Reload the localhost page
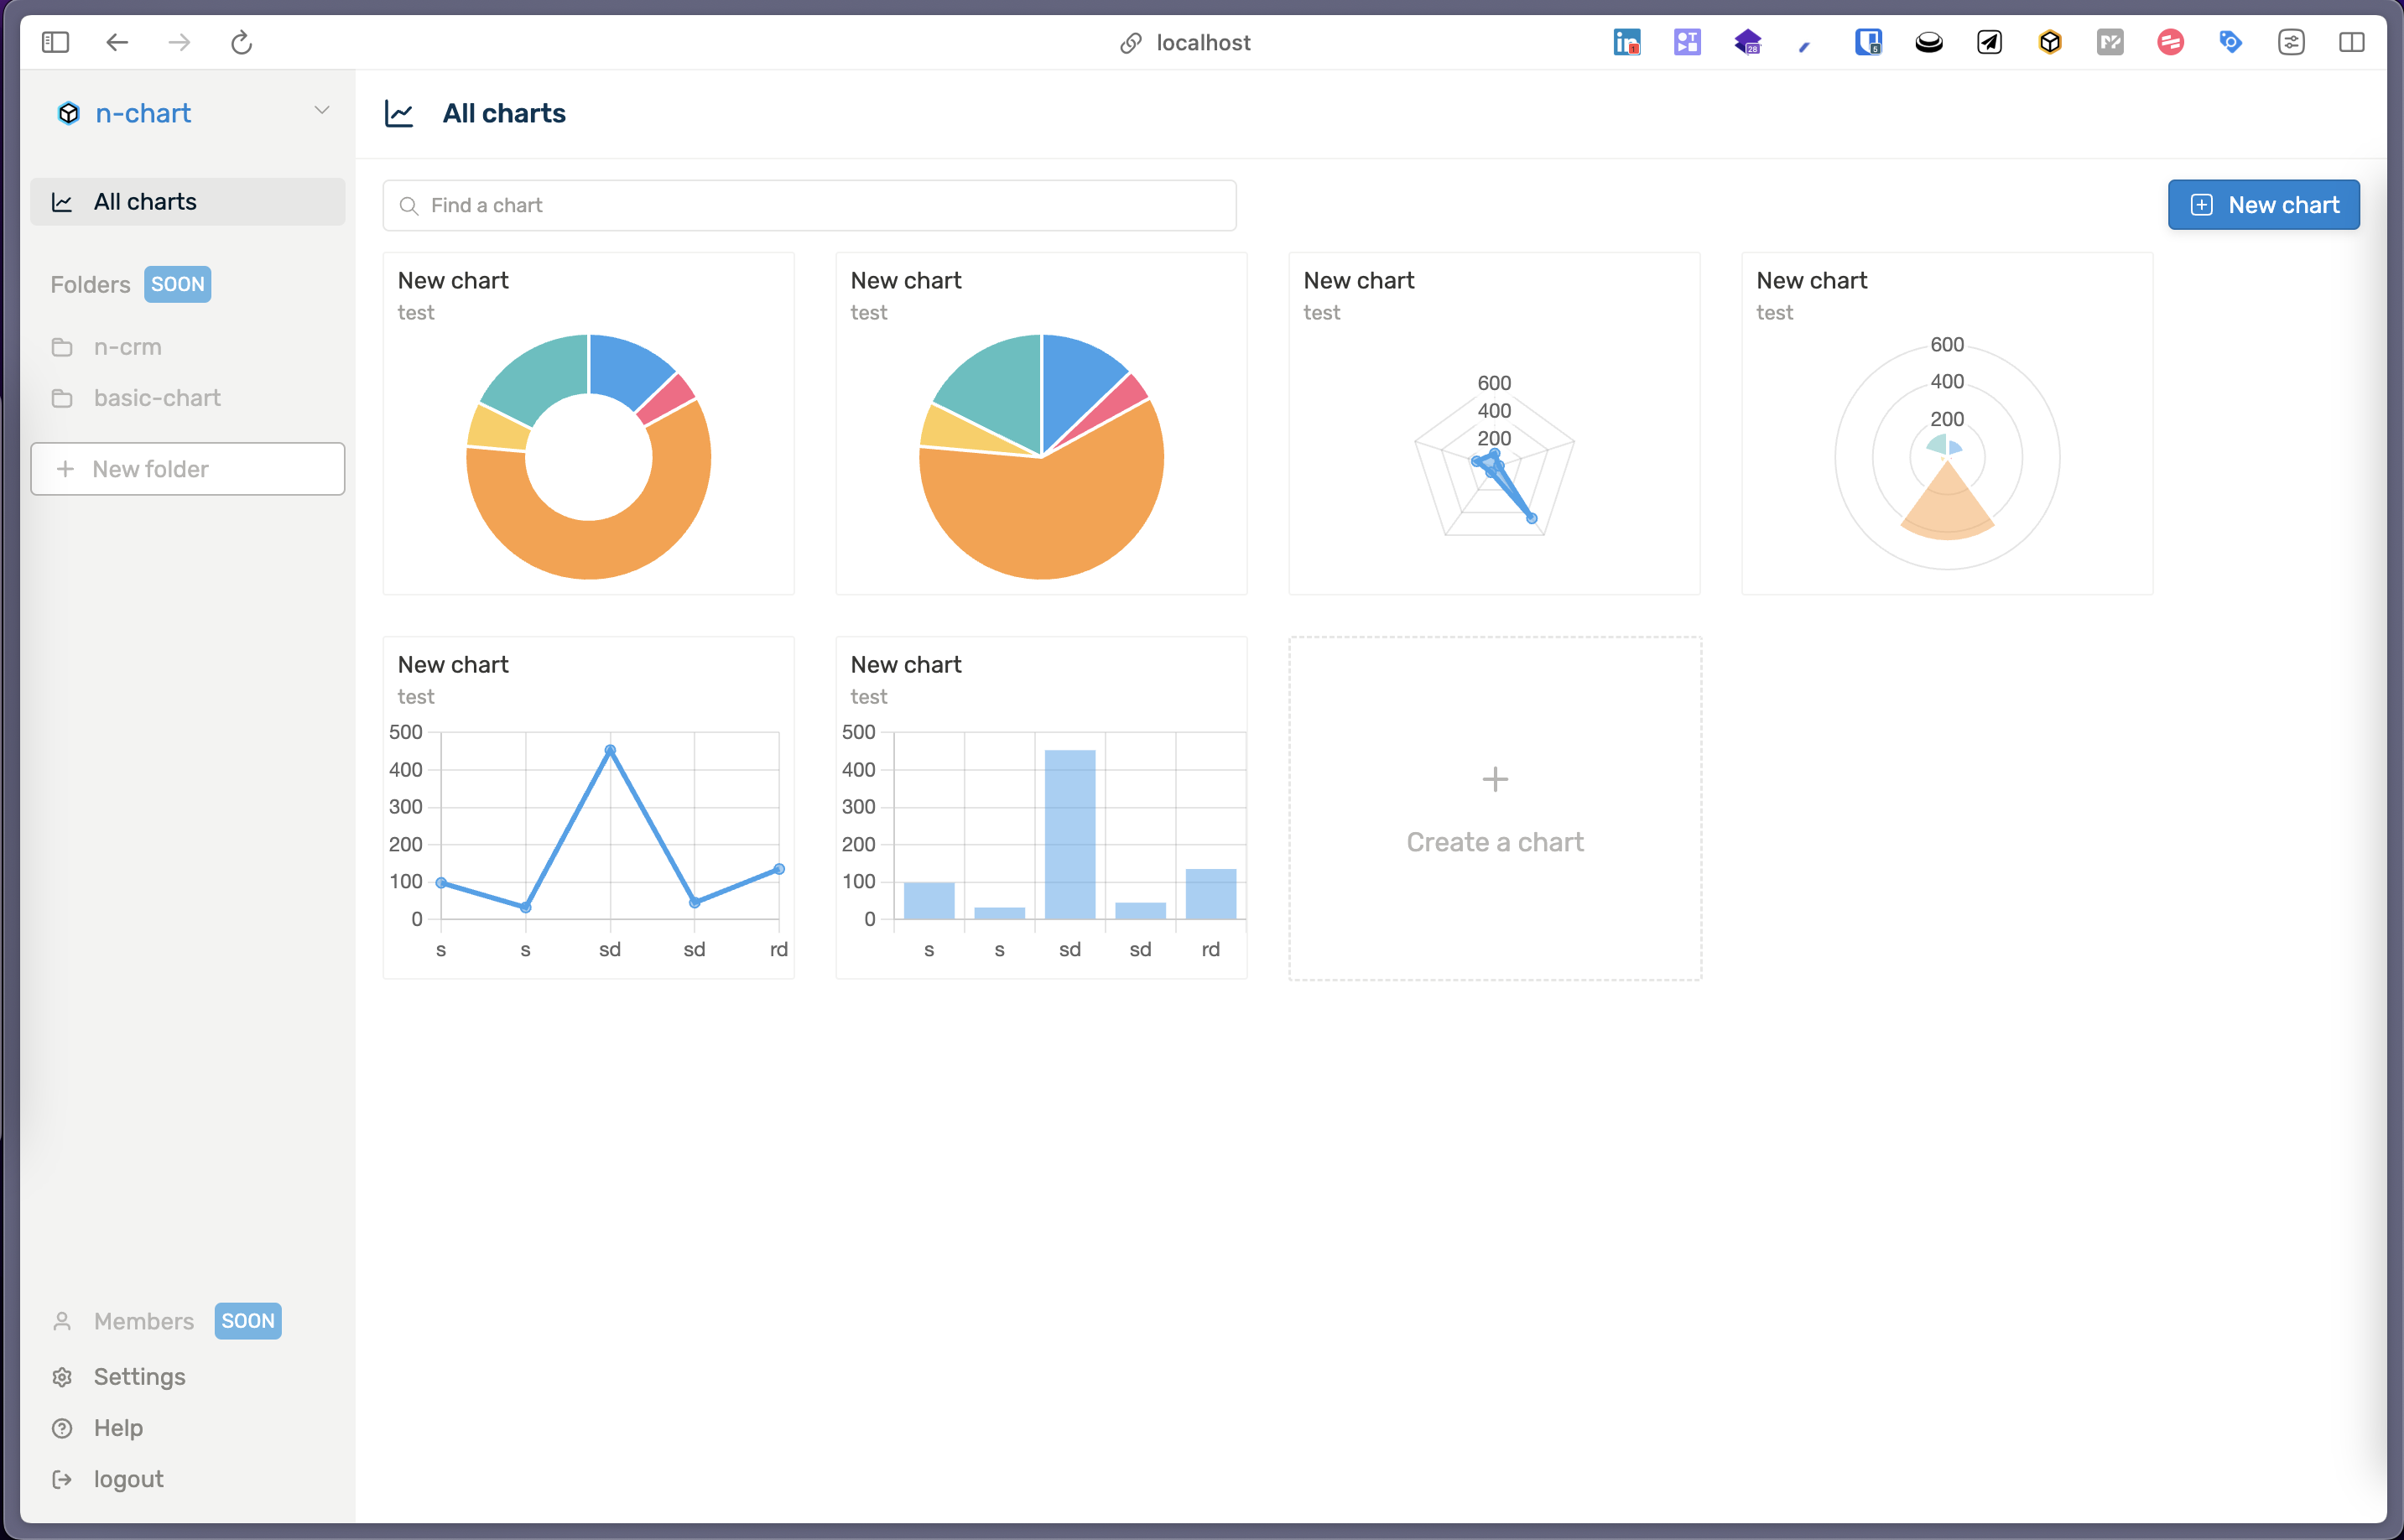The height and width of the screenshot is (1540, 2404). [x=241, y=42]
